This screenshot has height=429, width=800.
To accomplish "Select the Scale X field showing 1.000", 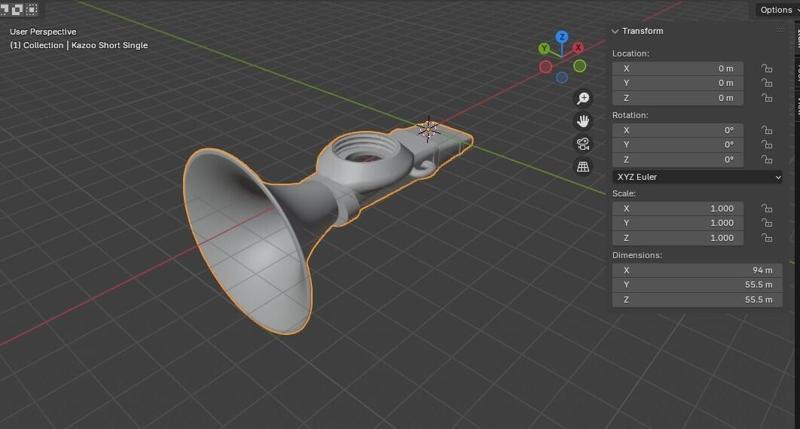I will tap(678, 208).
